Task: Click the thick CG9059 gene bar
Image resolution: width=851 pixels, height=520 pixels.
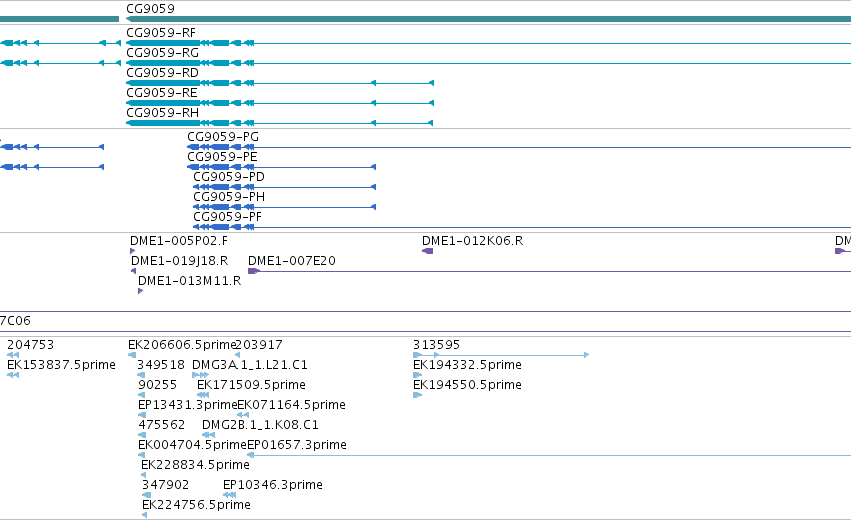Action: 488,19
